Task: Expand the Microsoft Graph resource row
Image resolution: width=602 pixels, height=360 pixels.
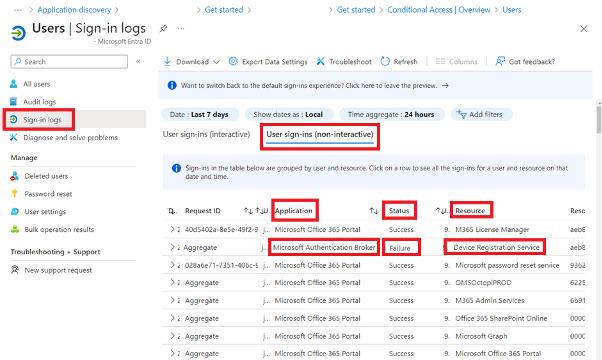Action: click(x=172, y=336)
